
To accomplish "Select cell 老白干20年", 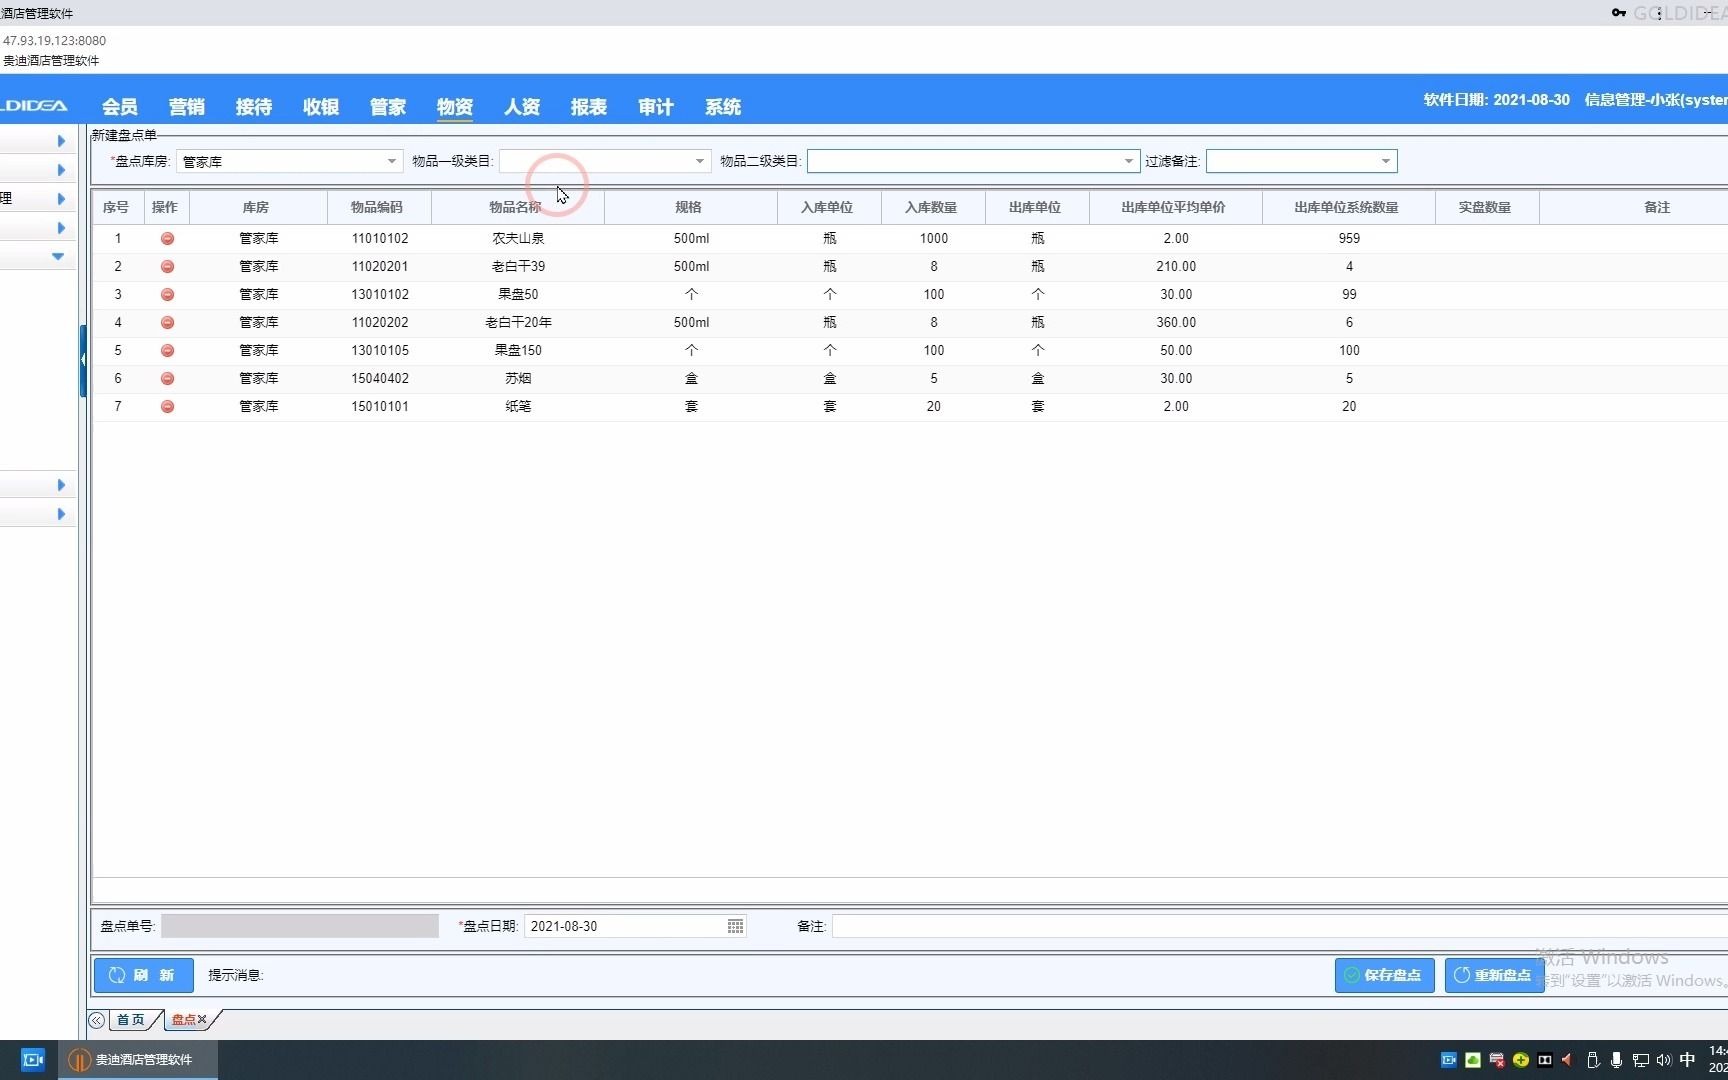I will 518,322.
